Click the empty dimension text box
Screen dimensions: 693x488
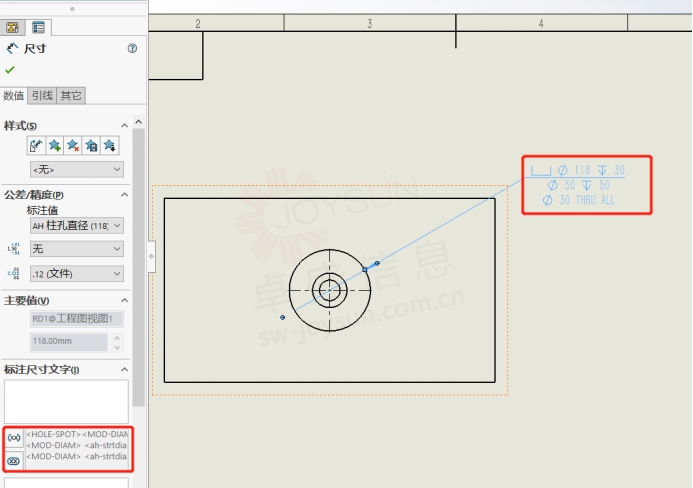click(x=66, y=401)
